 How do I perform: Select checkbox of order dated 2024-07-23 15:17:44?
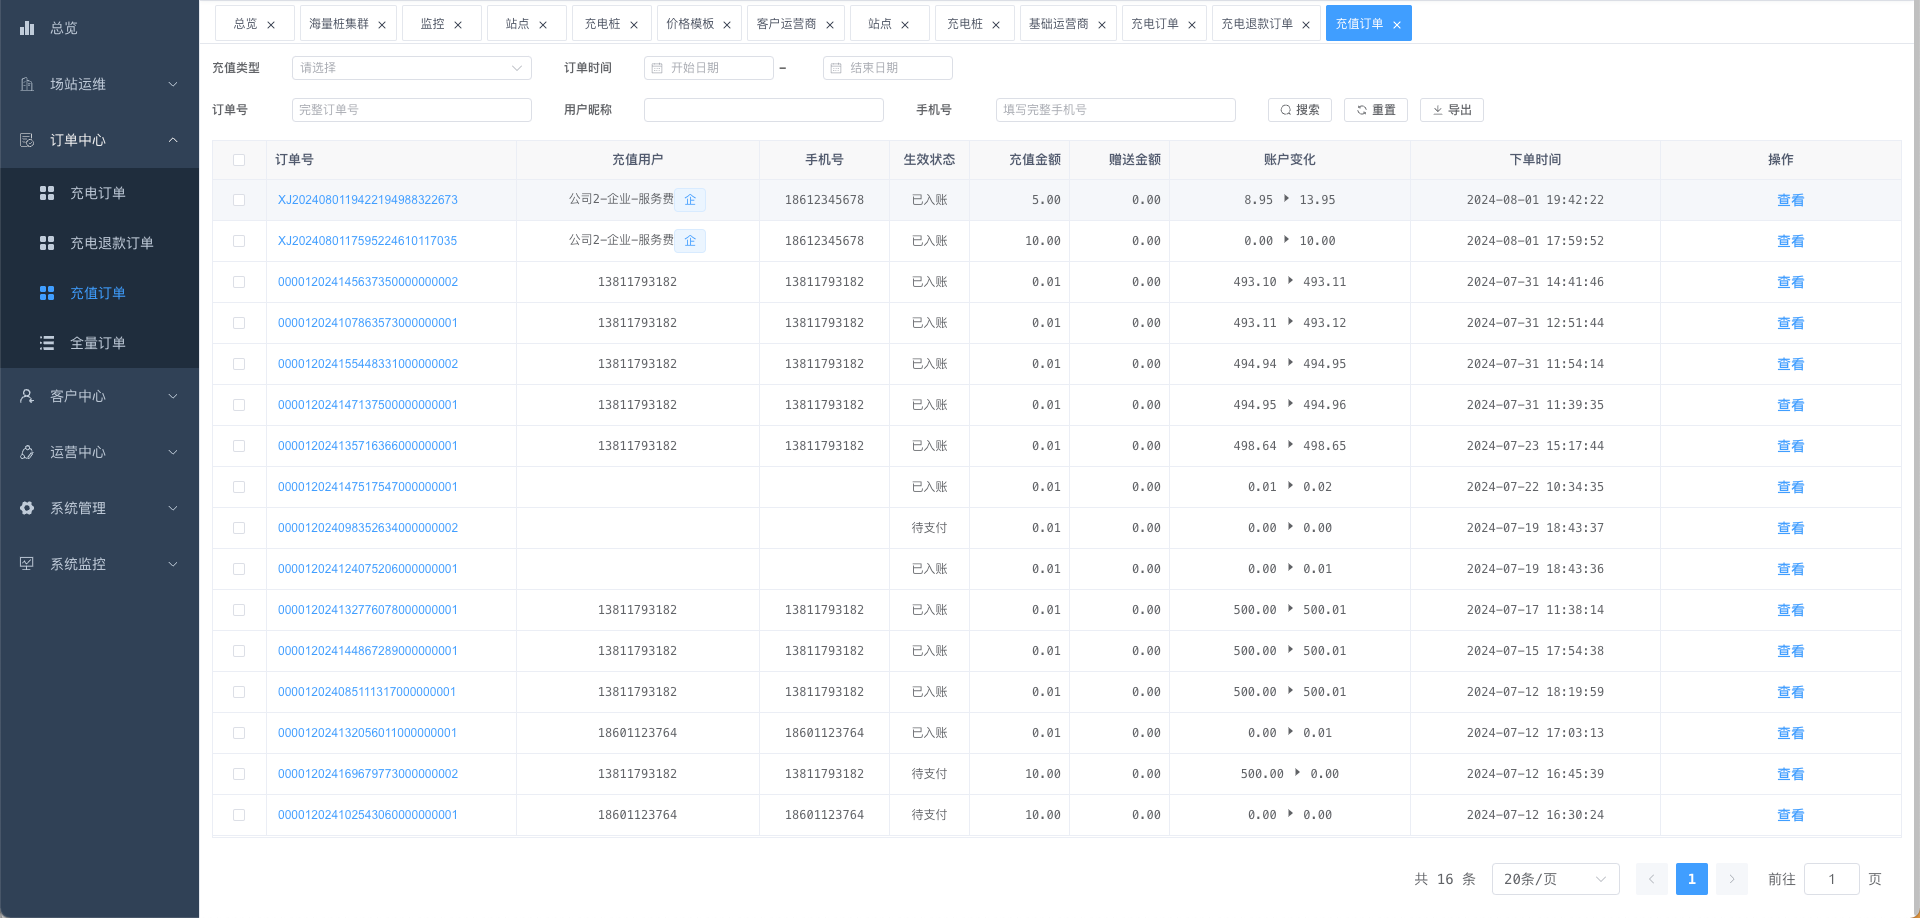tap(239, 446)
